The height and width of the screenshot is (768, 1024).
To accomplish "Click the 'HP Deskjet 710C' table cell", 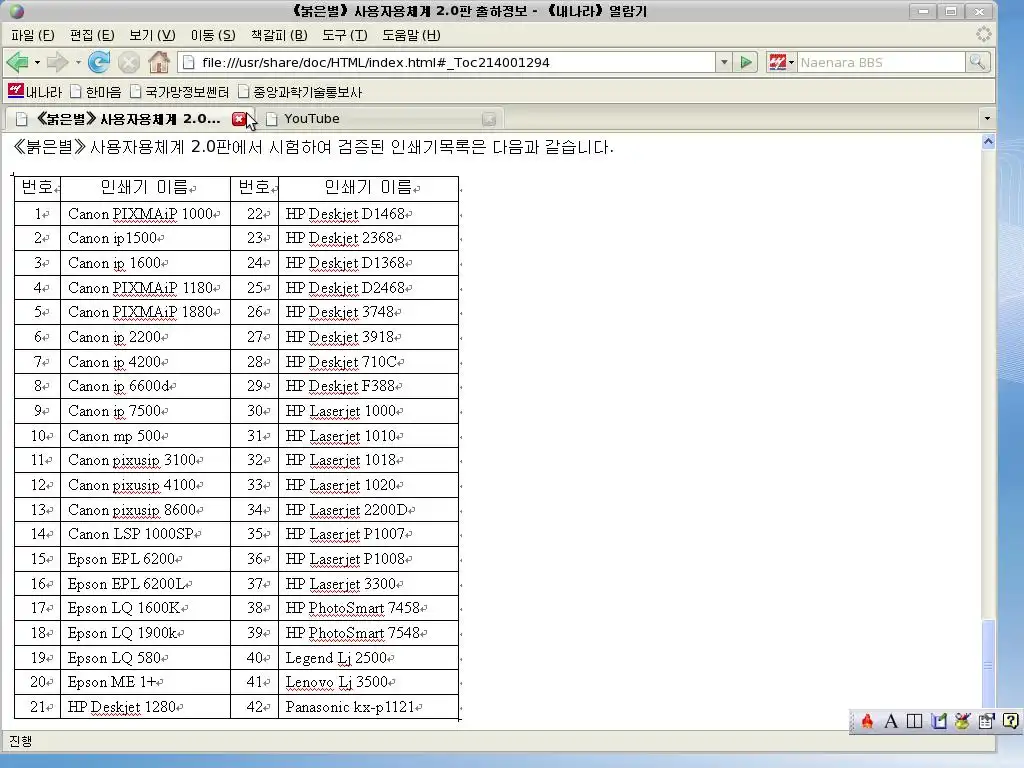I will (x=368, y=362).
